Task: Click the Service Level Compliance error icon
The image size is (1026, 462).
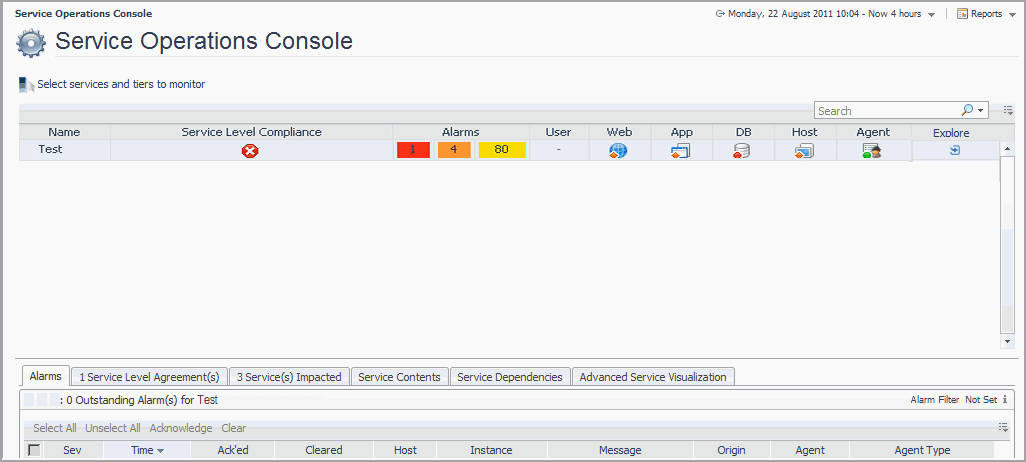Action: tap(251, 150)
